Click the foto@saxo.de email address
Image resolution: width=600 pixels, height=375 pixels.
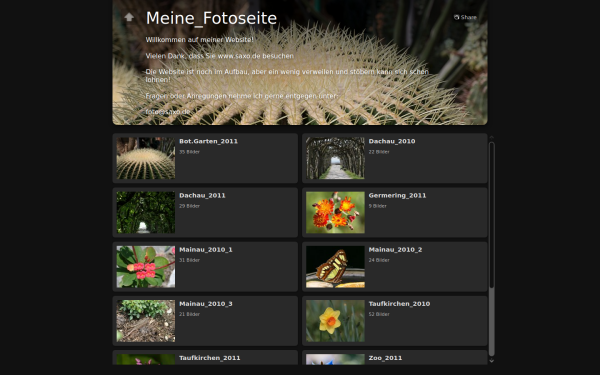(x=168, y=112)
